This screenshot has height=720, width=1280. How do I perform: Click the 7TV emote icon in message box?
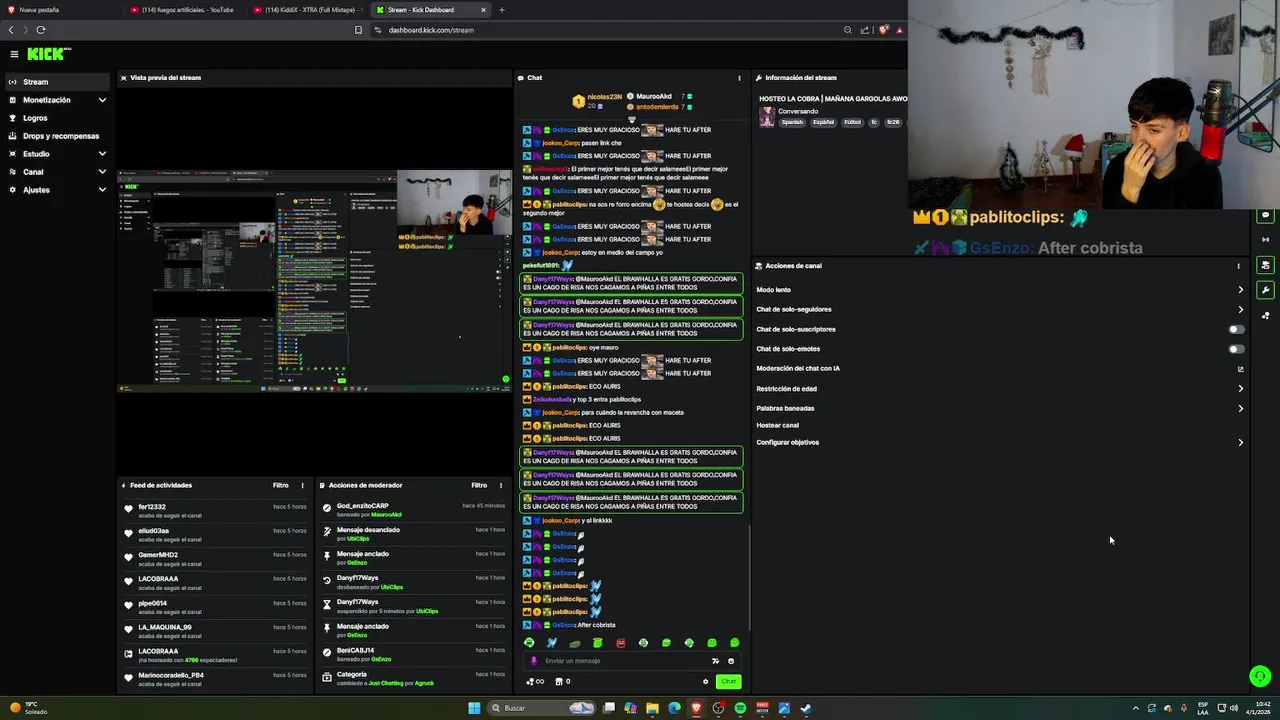tap(715, 661)
